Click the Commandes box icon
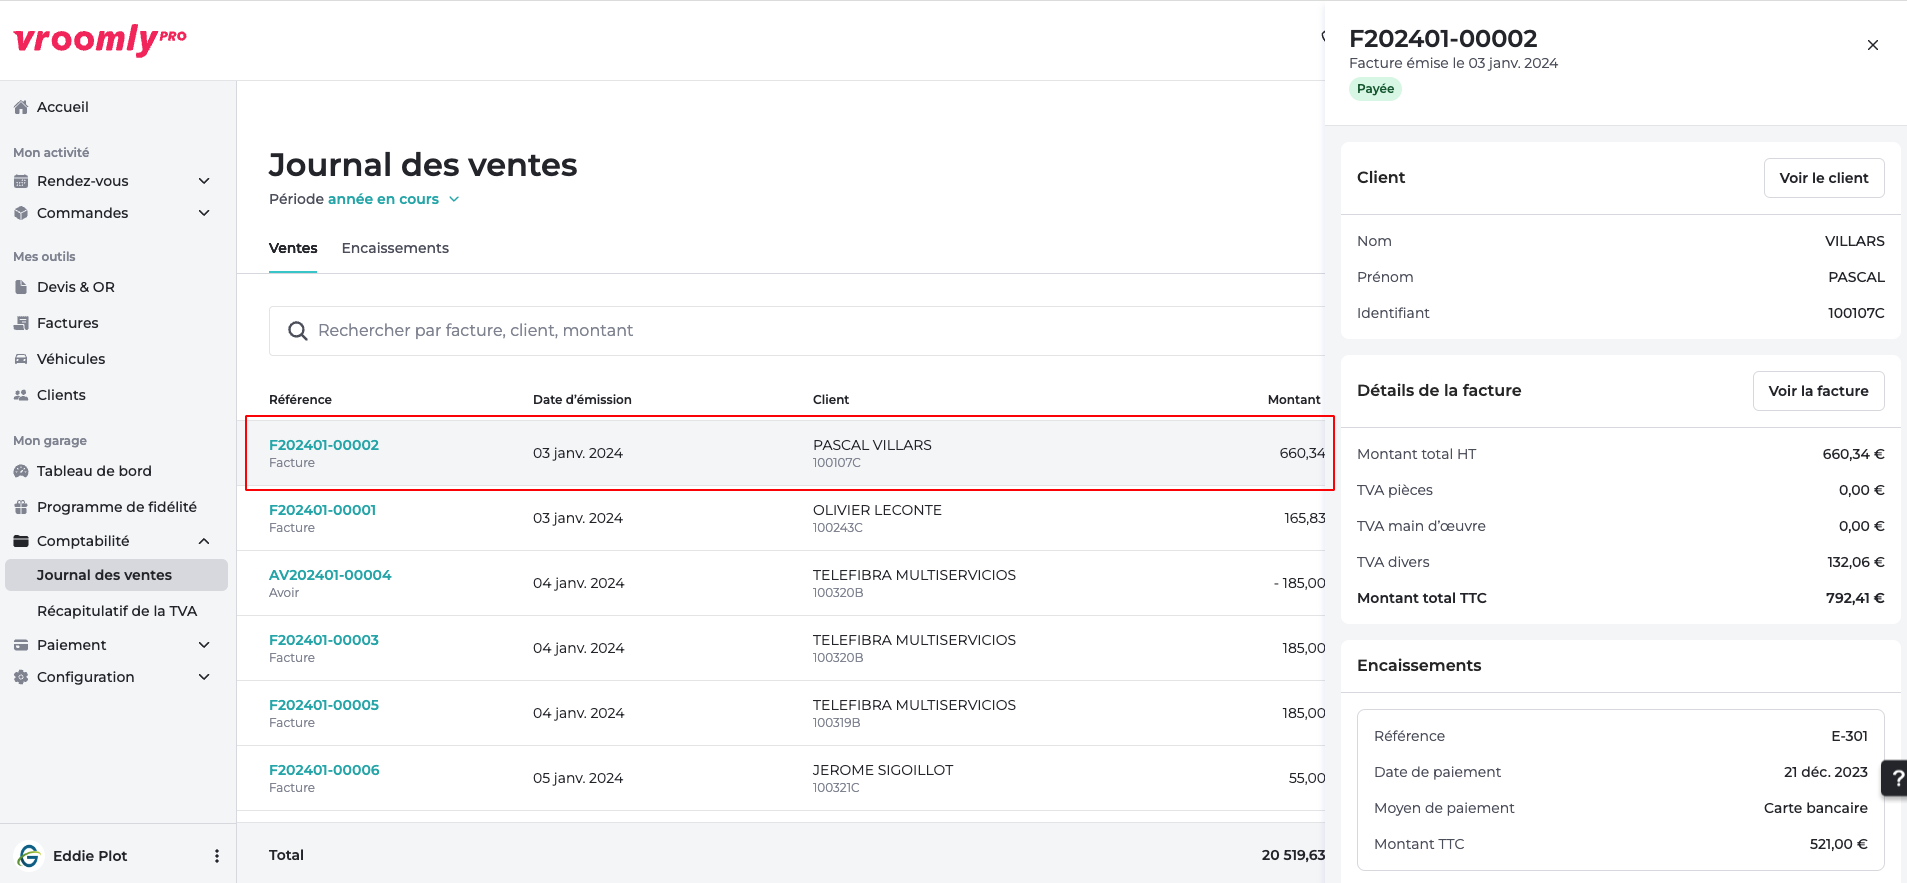Image resolution: width=1907 pixels, height=883 pixels. (21, 213)
